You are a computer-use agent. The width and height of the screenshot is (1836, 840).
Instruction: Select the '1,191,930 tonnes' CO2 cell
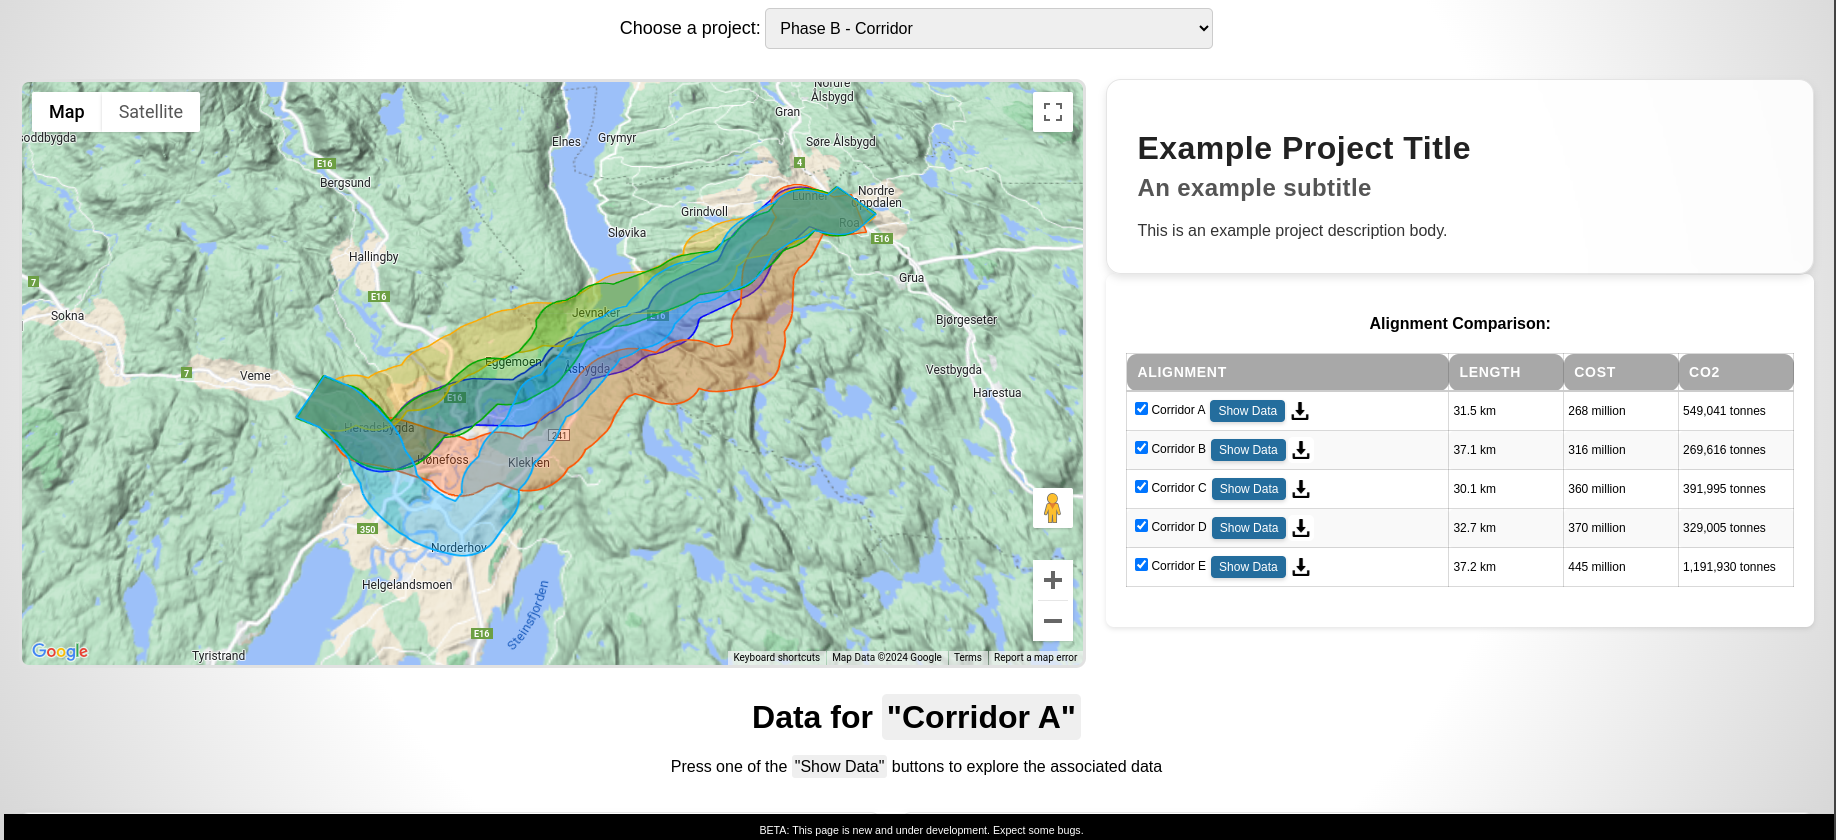pos(1735,567)
